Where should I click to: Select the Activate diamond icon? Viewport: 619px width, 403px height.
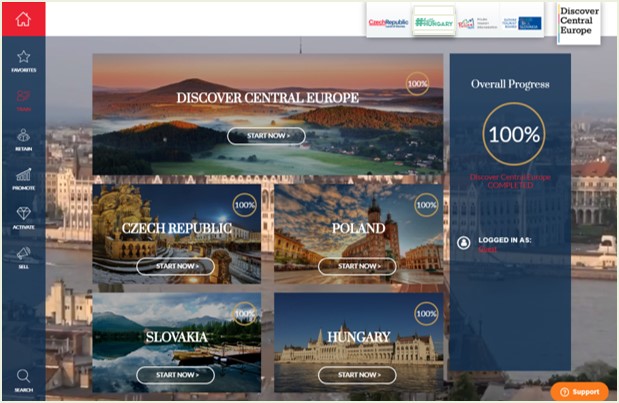point(23,216)
